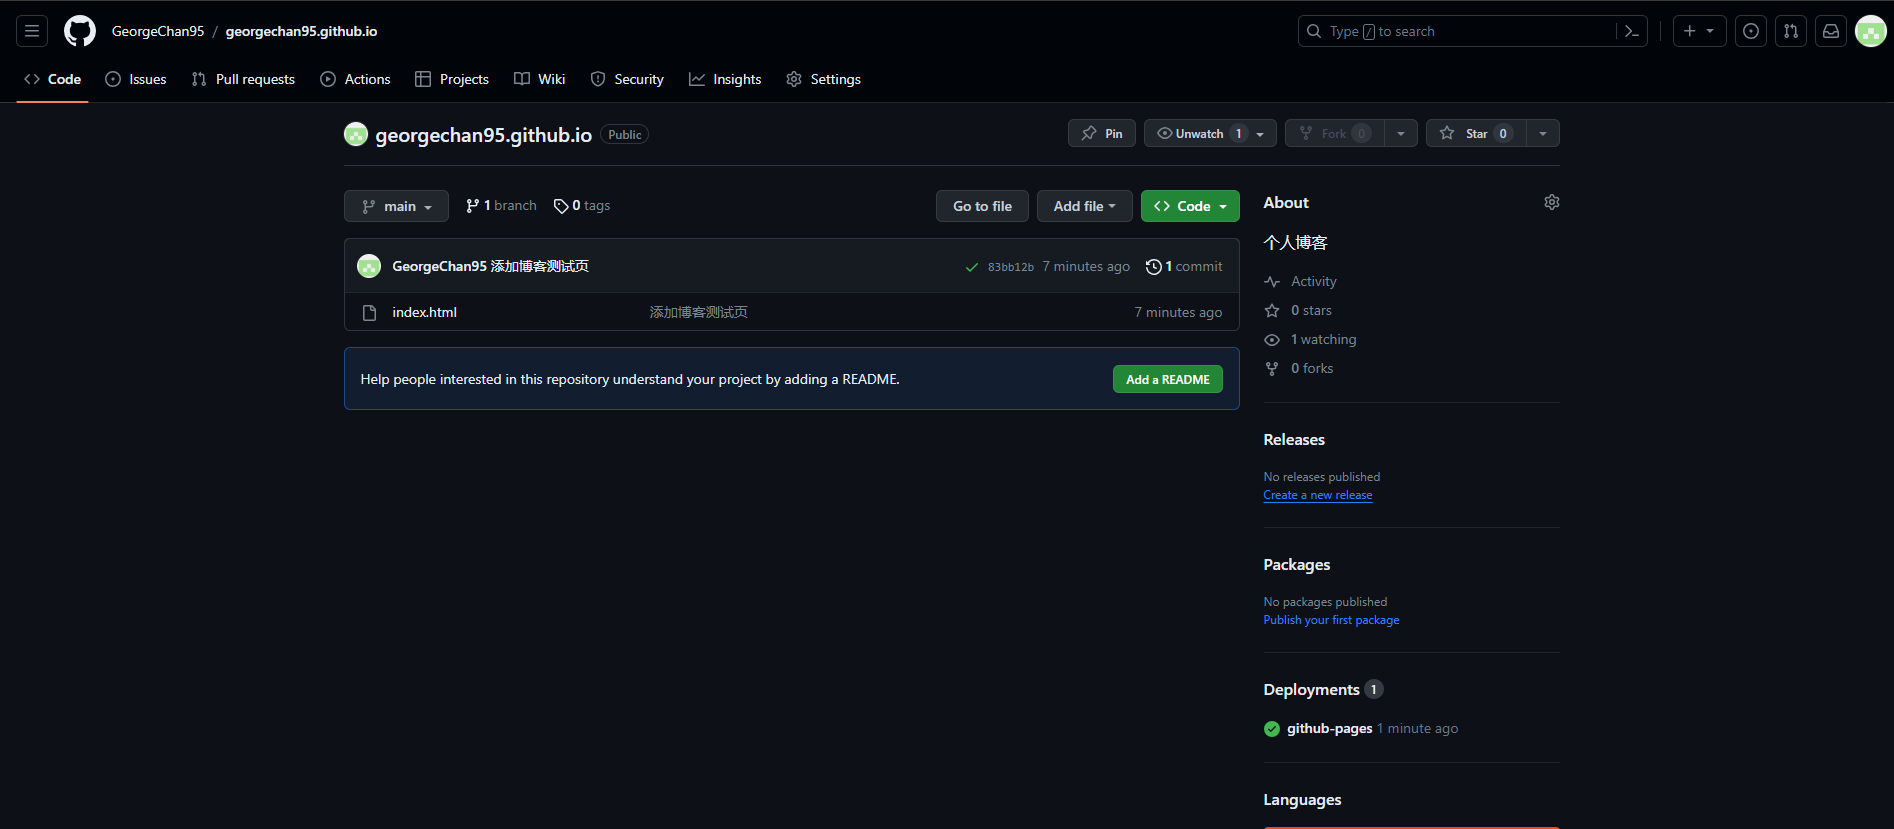This screenshot has height=829, width=1894.
Task: Open GeorgeChan95 author link in commit row
Action: click(x=439, y=266)
